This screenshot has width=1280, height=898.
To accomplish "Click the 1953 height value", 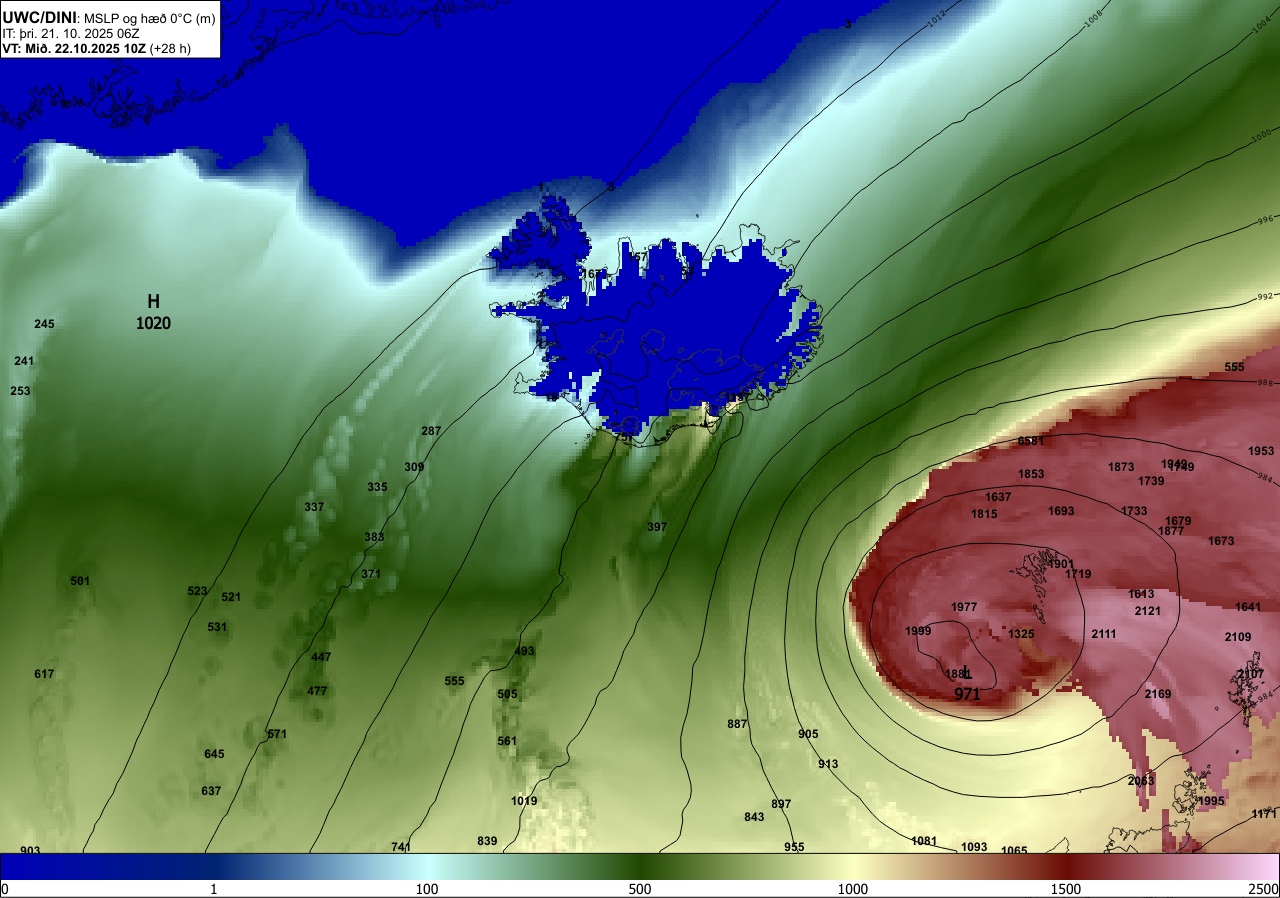I will tap(1262, 451).
